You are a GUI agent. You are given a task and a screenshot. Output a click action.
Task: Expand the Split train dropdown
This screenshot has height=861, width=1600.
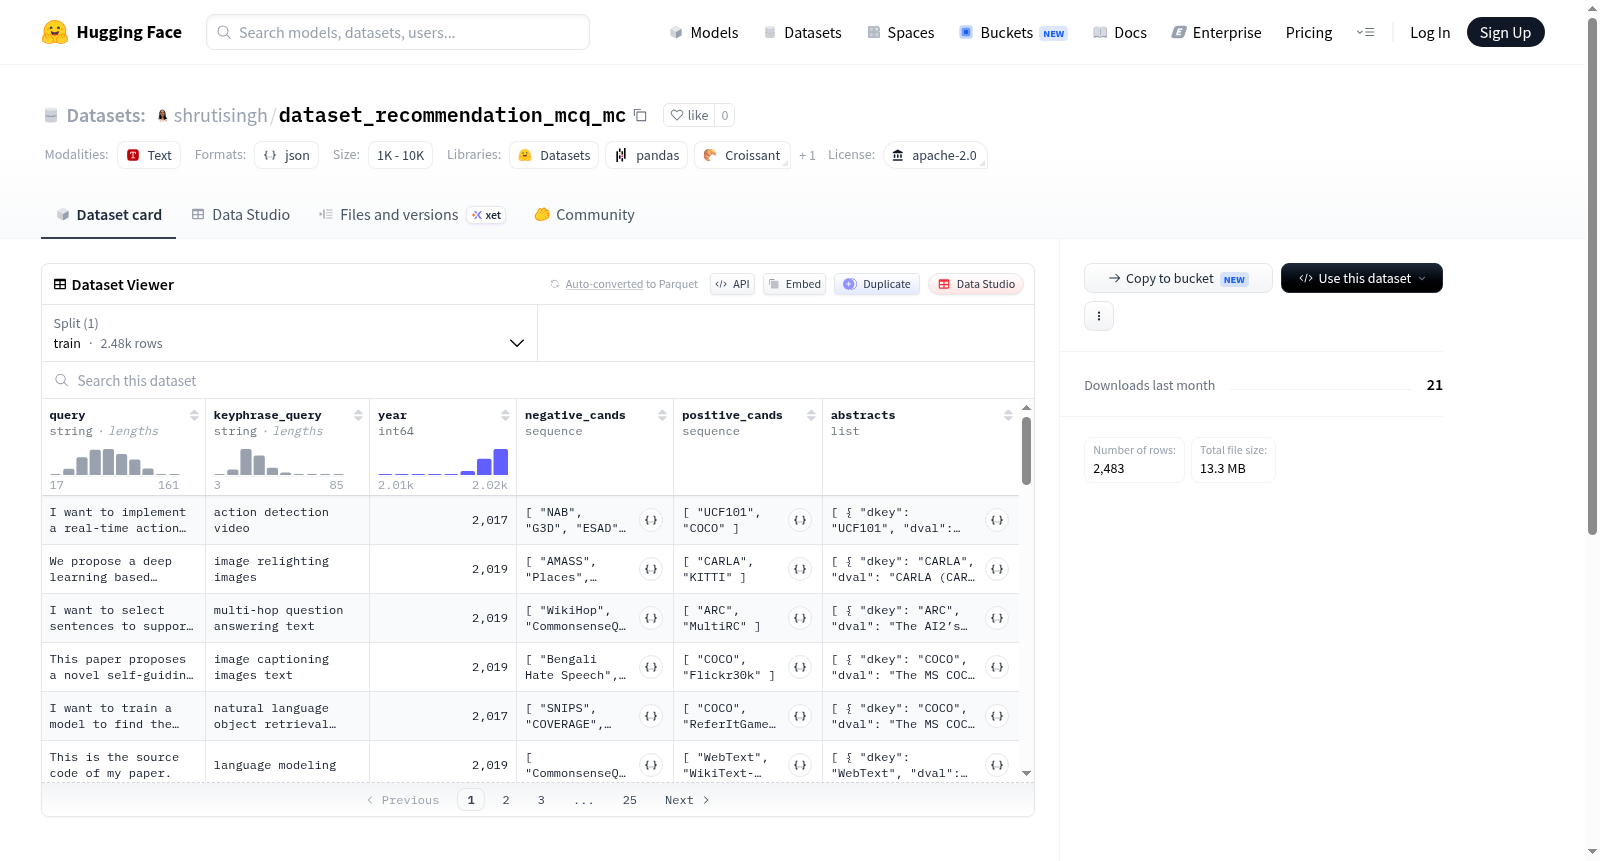point(289,333)
